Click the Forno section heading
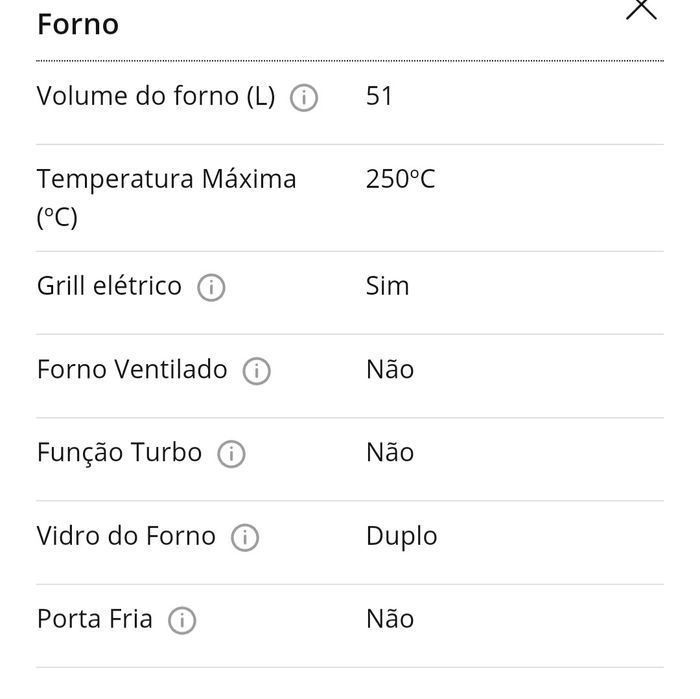Viewport: 700px width, 699px height. tap(78, 24)
